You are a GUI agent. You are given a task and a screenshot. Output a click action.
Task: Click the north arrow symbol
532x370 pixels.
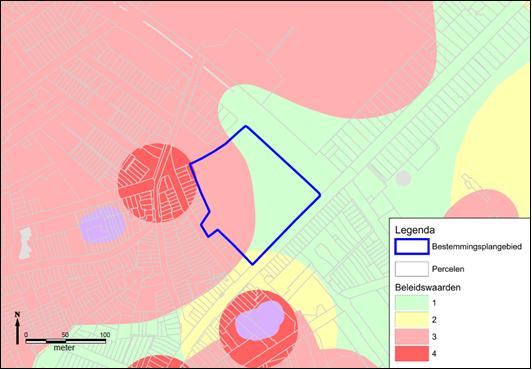[x=17, y=328]
